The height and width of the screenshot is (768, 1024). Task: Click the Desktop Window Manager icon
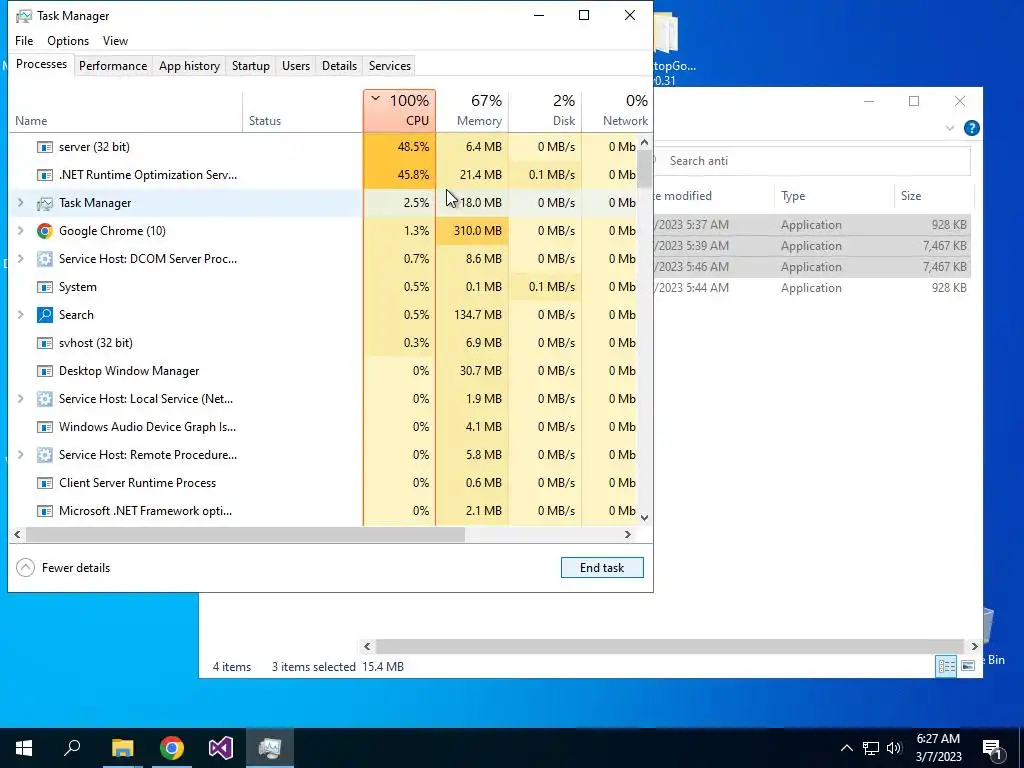pos(44,371)
